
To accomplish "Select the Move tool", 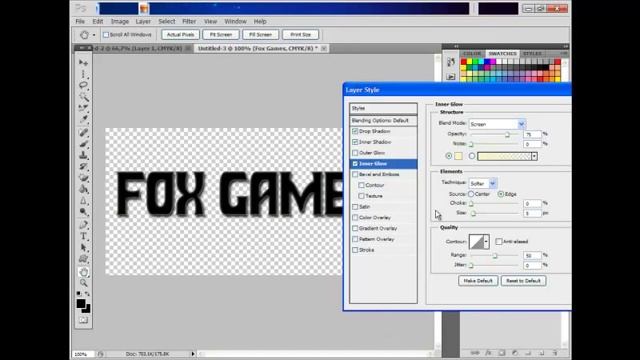I will (83, 62).
